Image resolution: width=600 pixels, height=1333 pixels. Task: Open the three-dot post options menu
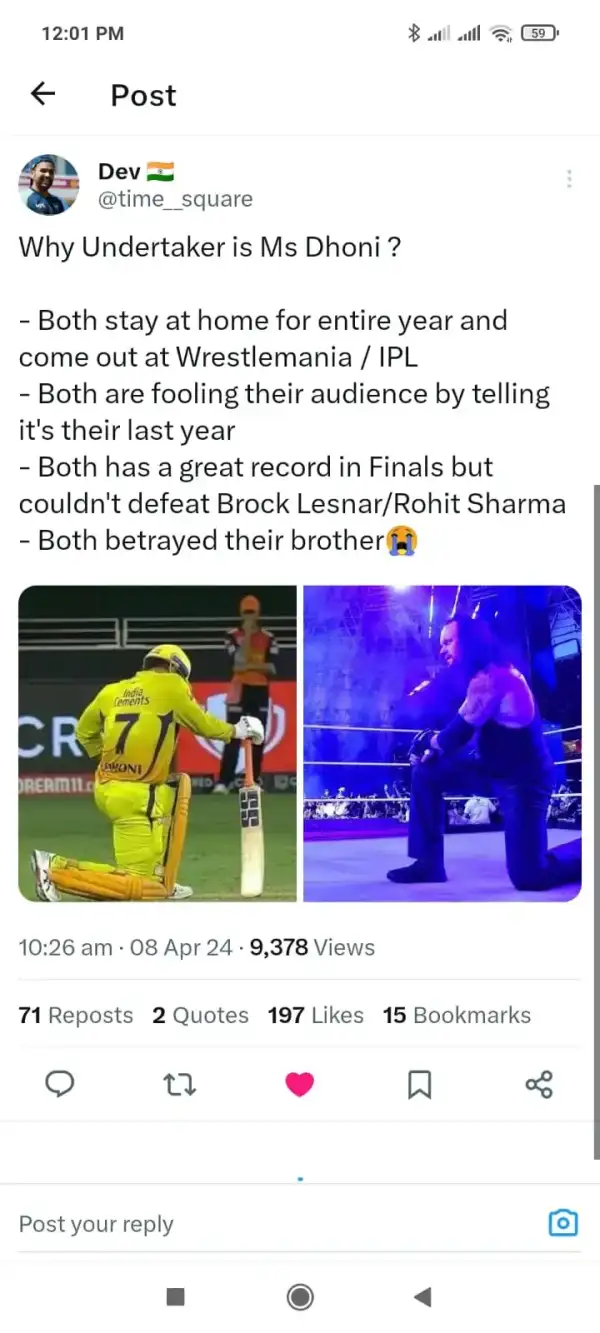569,179
